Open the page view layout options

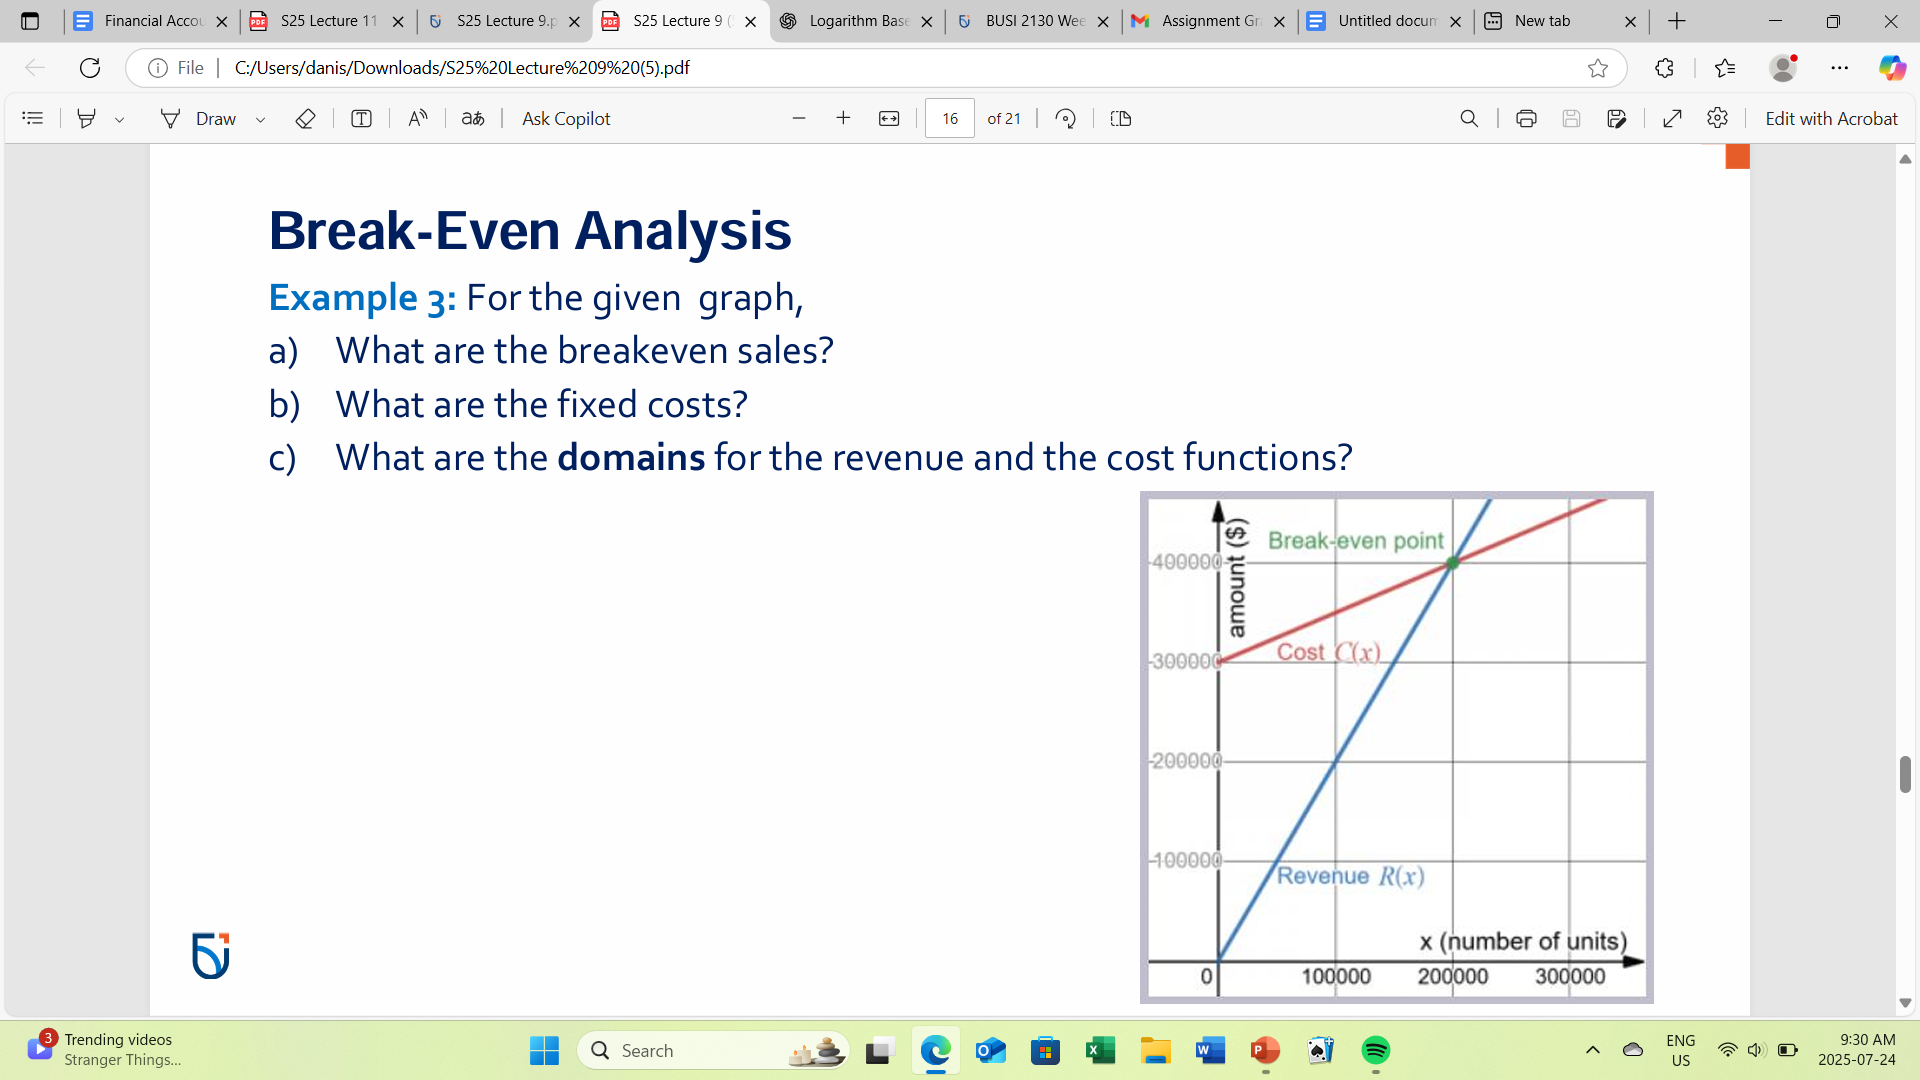click(1120, 118)
